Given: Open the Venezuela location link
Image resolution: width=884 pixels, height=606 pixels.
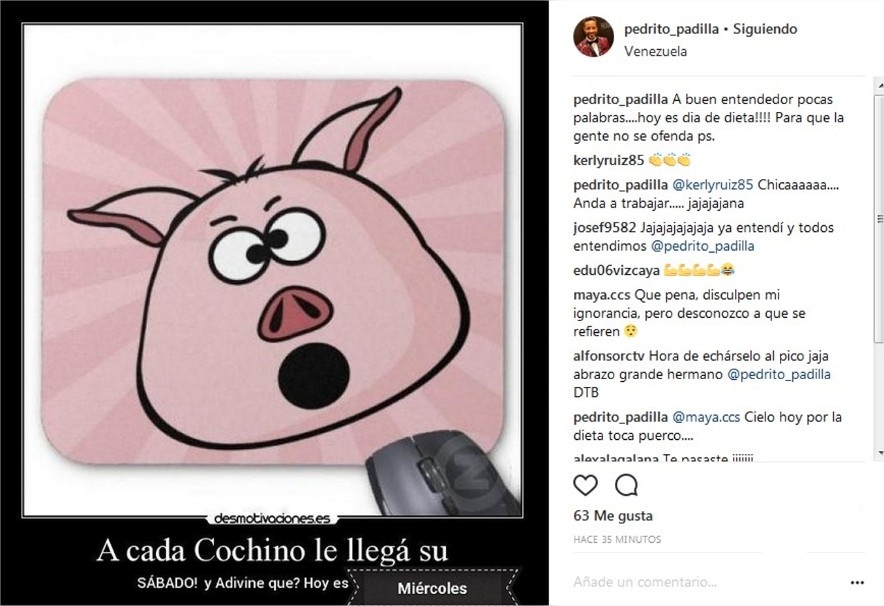Looking at the screenshot, I should (655, 51).
